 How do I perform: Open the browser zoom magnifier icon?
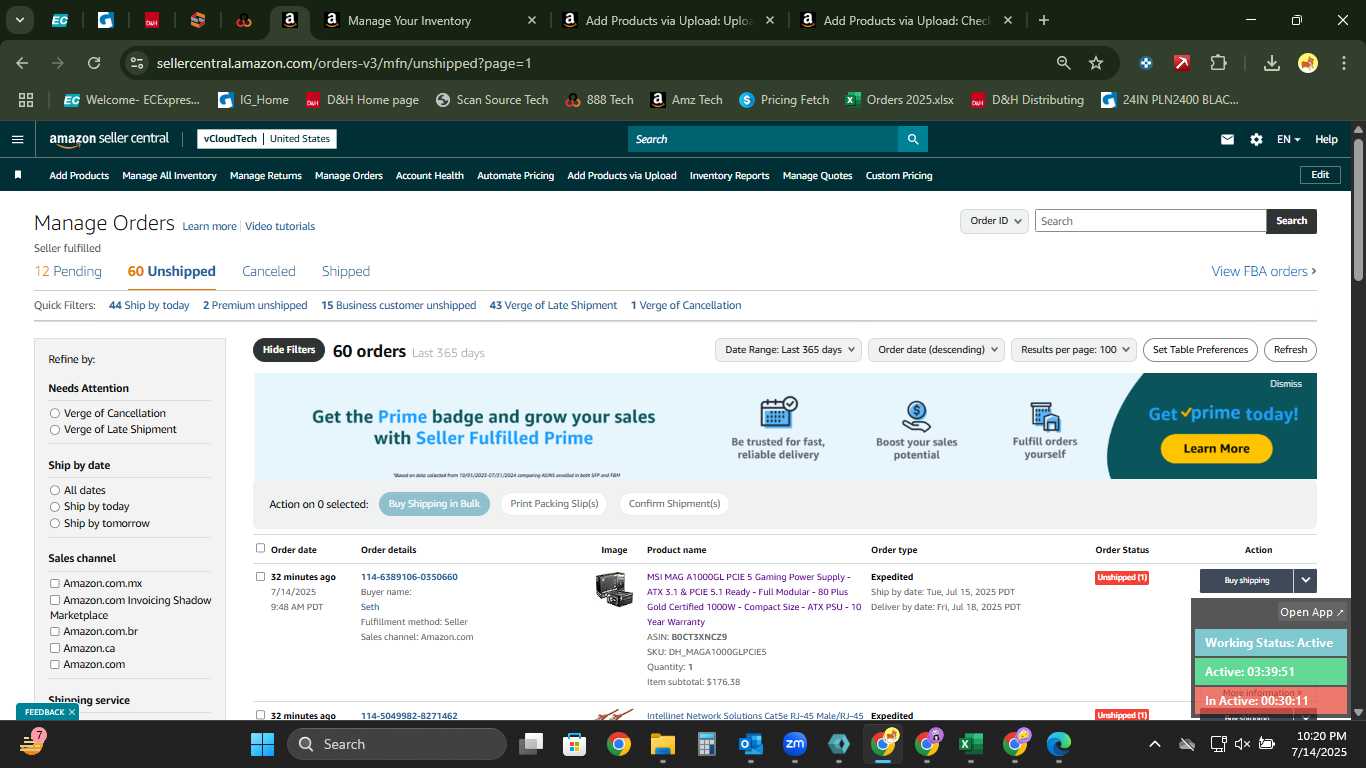[x=1064, y=63]
